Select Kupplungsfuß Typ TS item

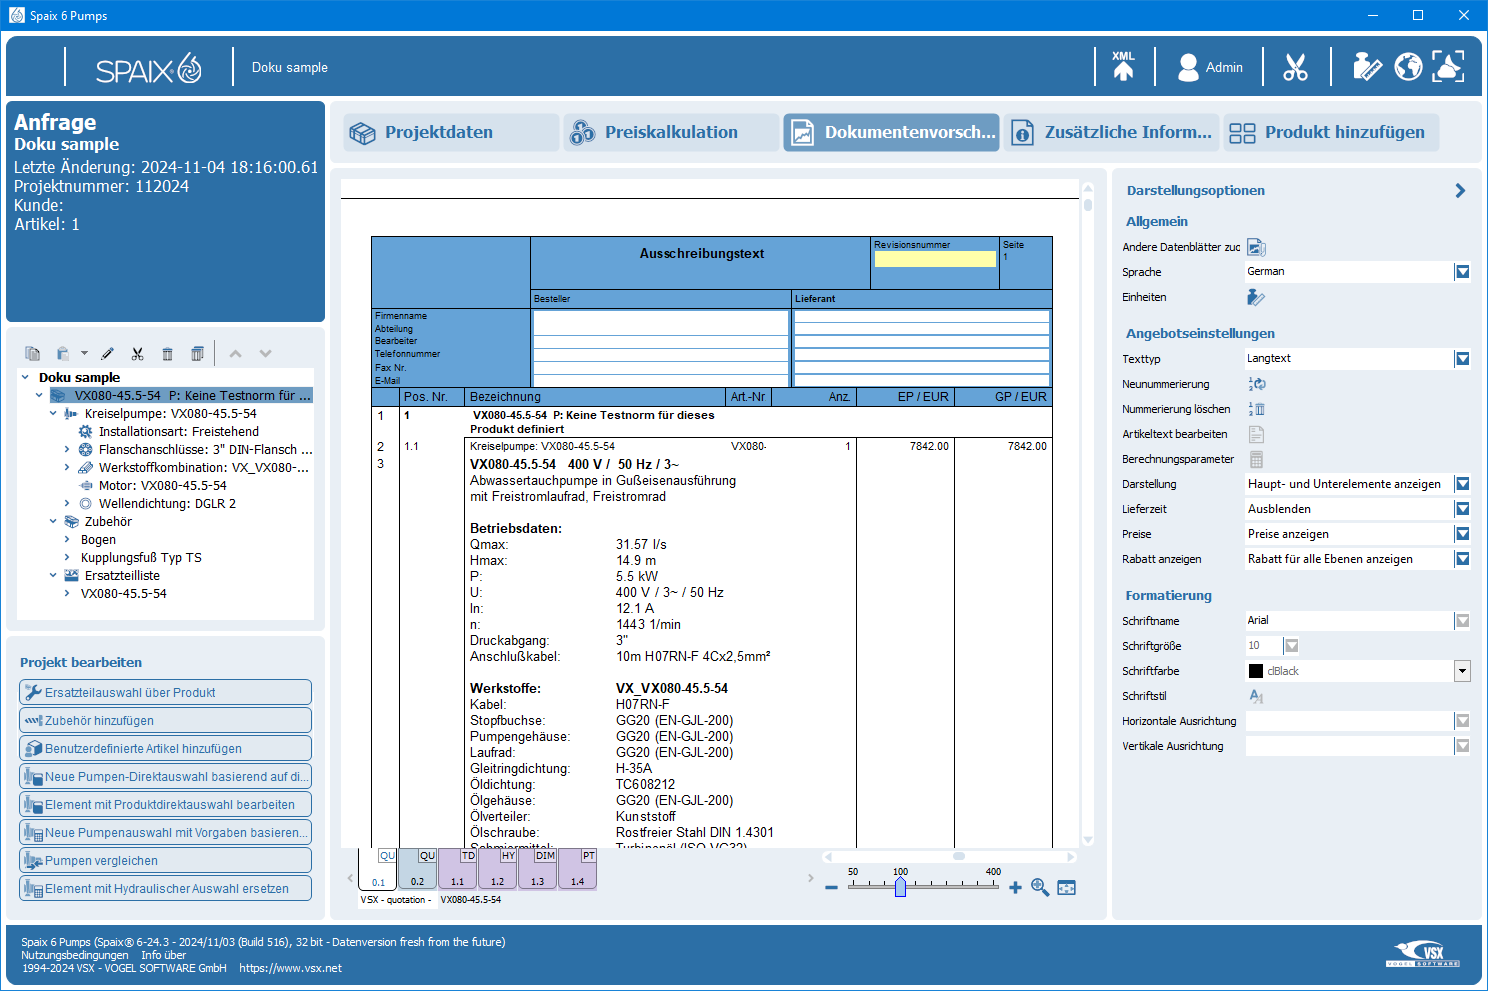(x=141, y=557)
